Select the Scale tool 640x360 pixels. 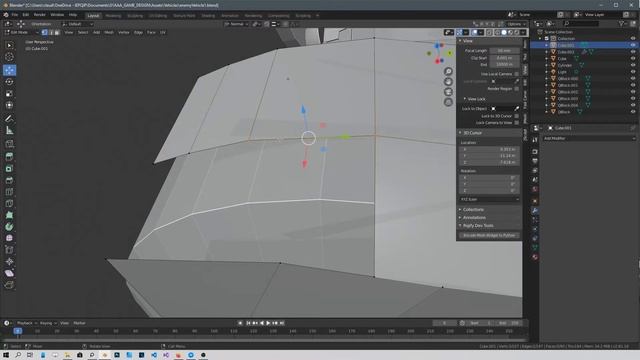9,93
